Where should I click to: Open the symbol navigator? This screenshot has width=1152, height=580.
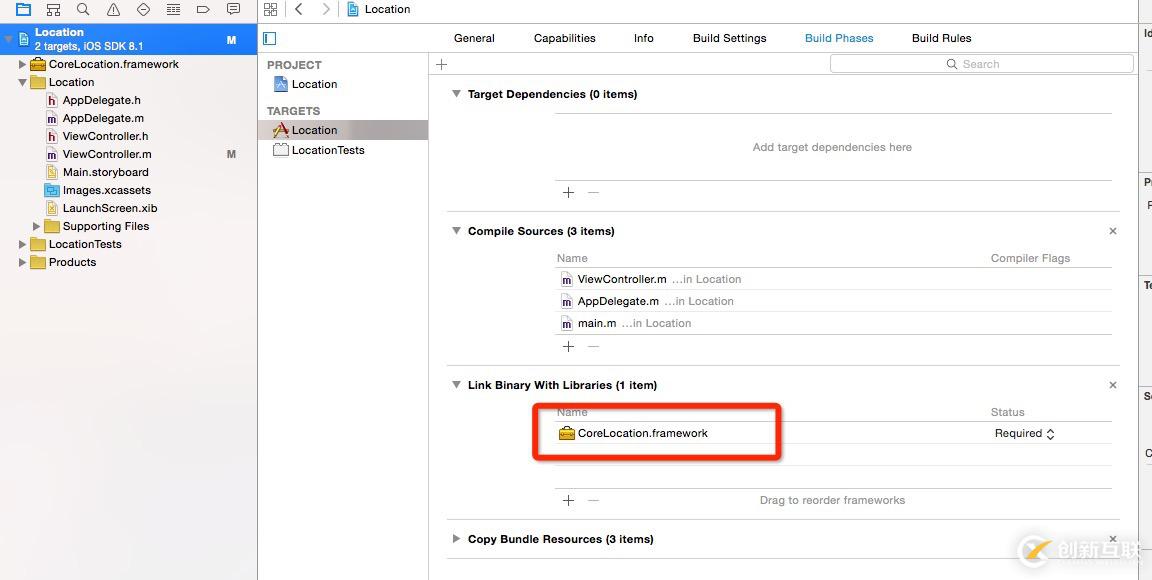click(x=53, y=9)
